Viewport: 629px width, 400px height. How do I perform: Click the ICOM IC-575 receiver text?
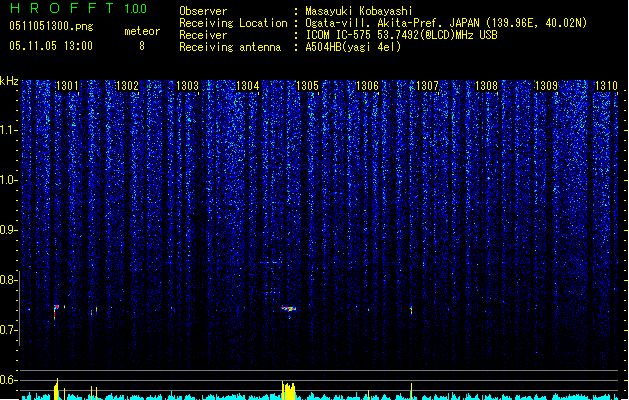pos(402,35)
